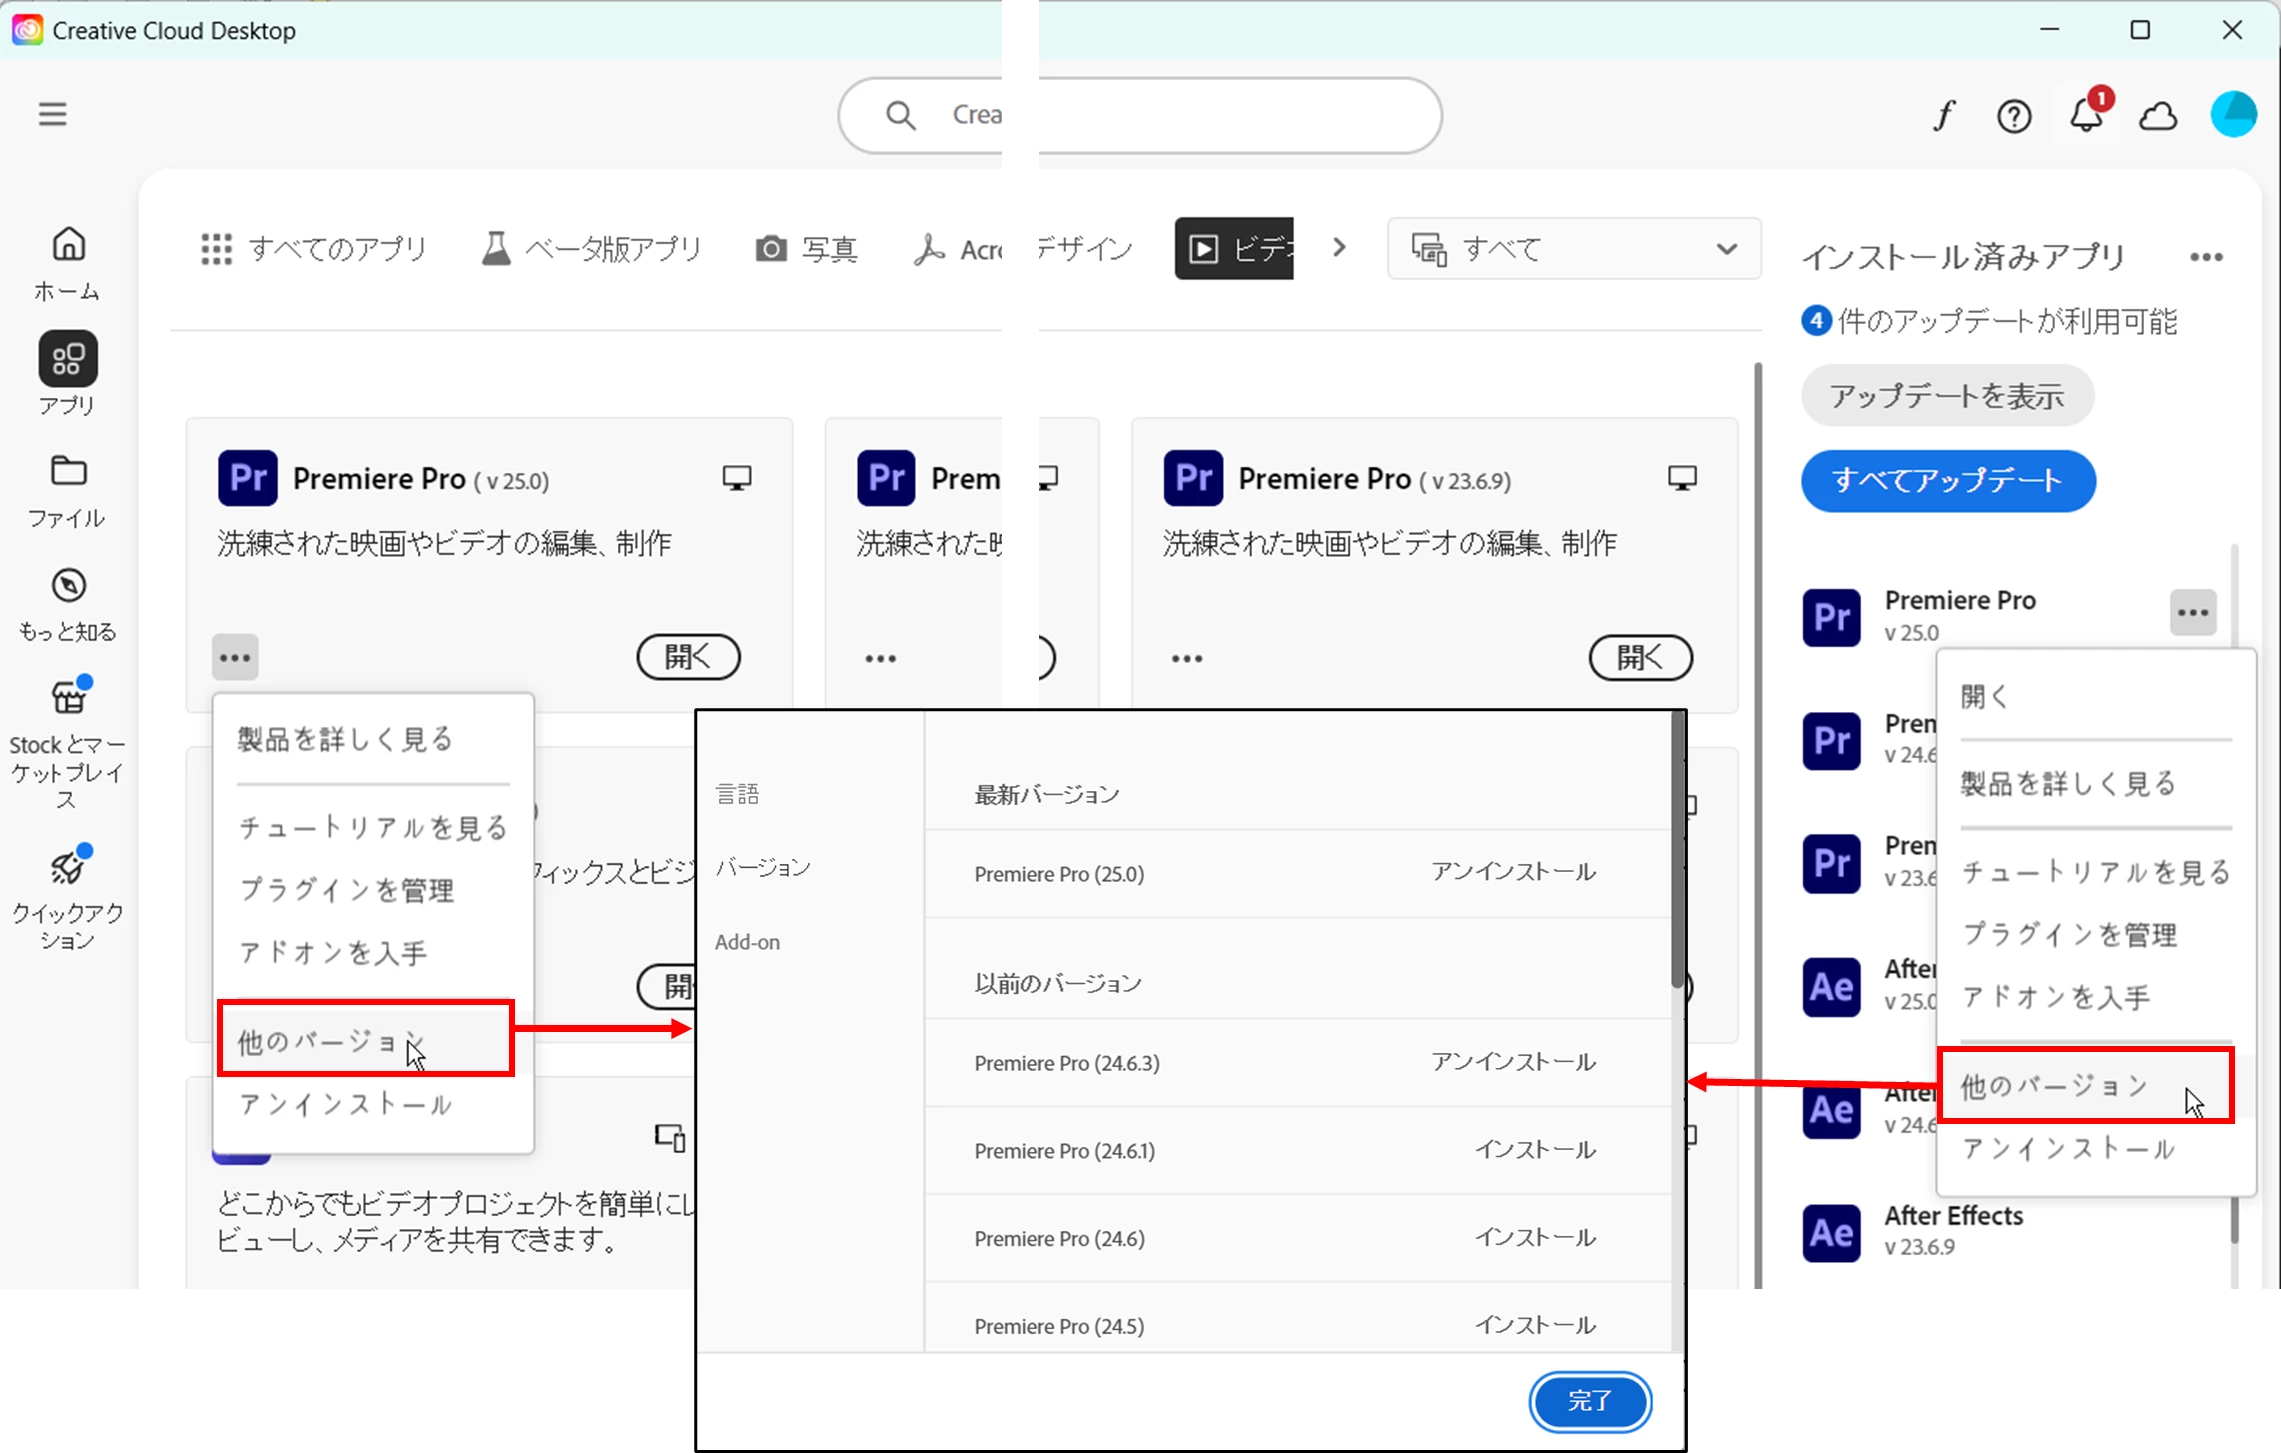Image resolution: width=2281 pixels, height=1453 pixels.
Task: Click the すべてアップデート button
Action: tap(1947, 481)
